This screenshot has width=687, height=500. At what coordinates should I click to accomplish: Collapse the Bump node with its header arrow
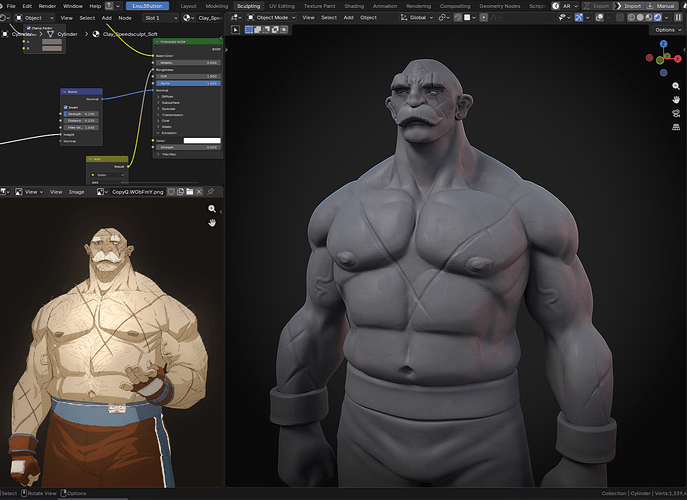tap(64, 92)
